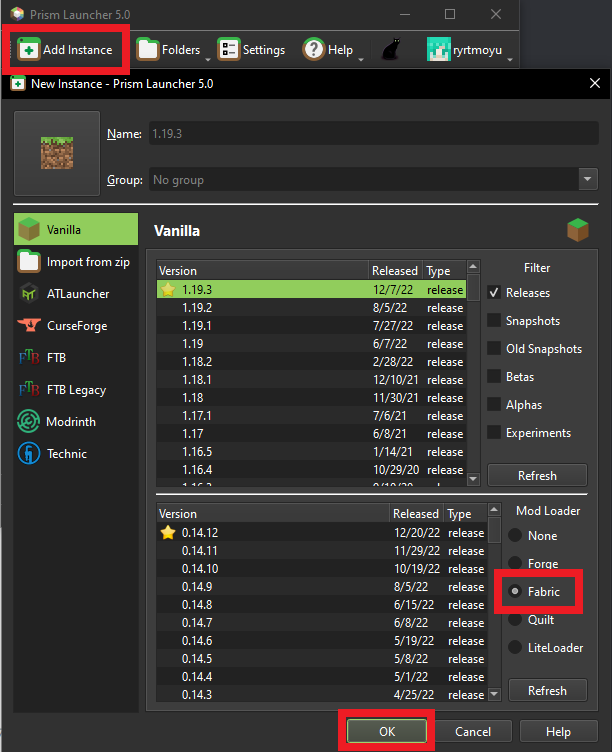Click the Cancel button
This screenshot has height=752, width=612.
[x=473, y=731]
